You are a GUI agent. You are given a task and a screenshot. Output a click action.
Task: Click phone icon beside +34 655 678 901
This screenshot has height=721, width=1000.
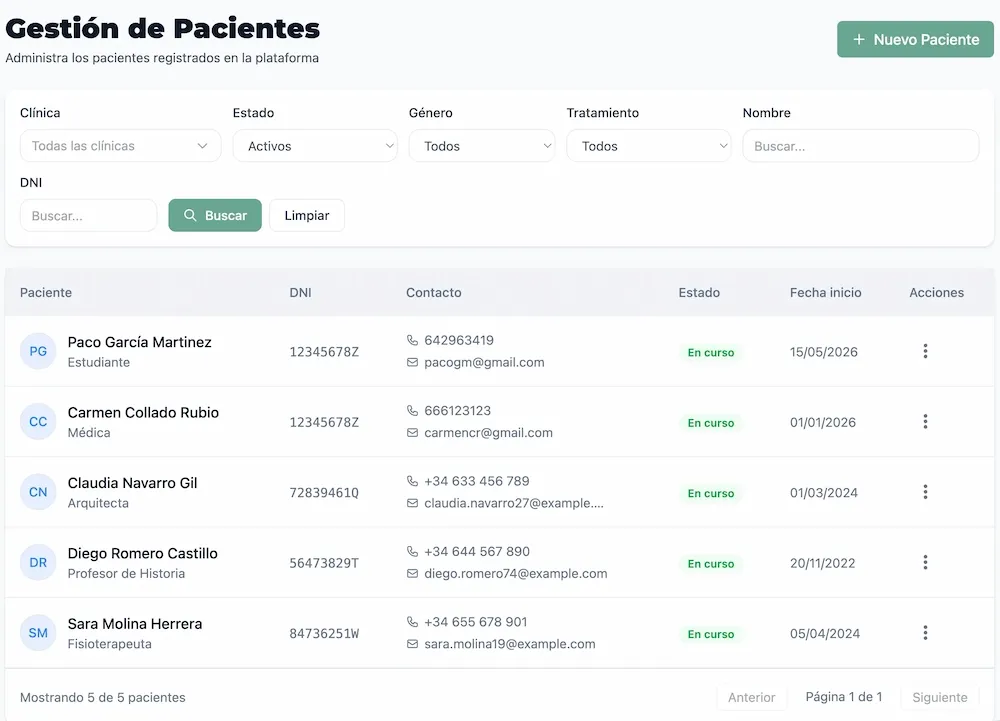click(413, 622)
